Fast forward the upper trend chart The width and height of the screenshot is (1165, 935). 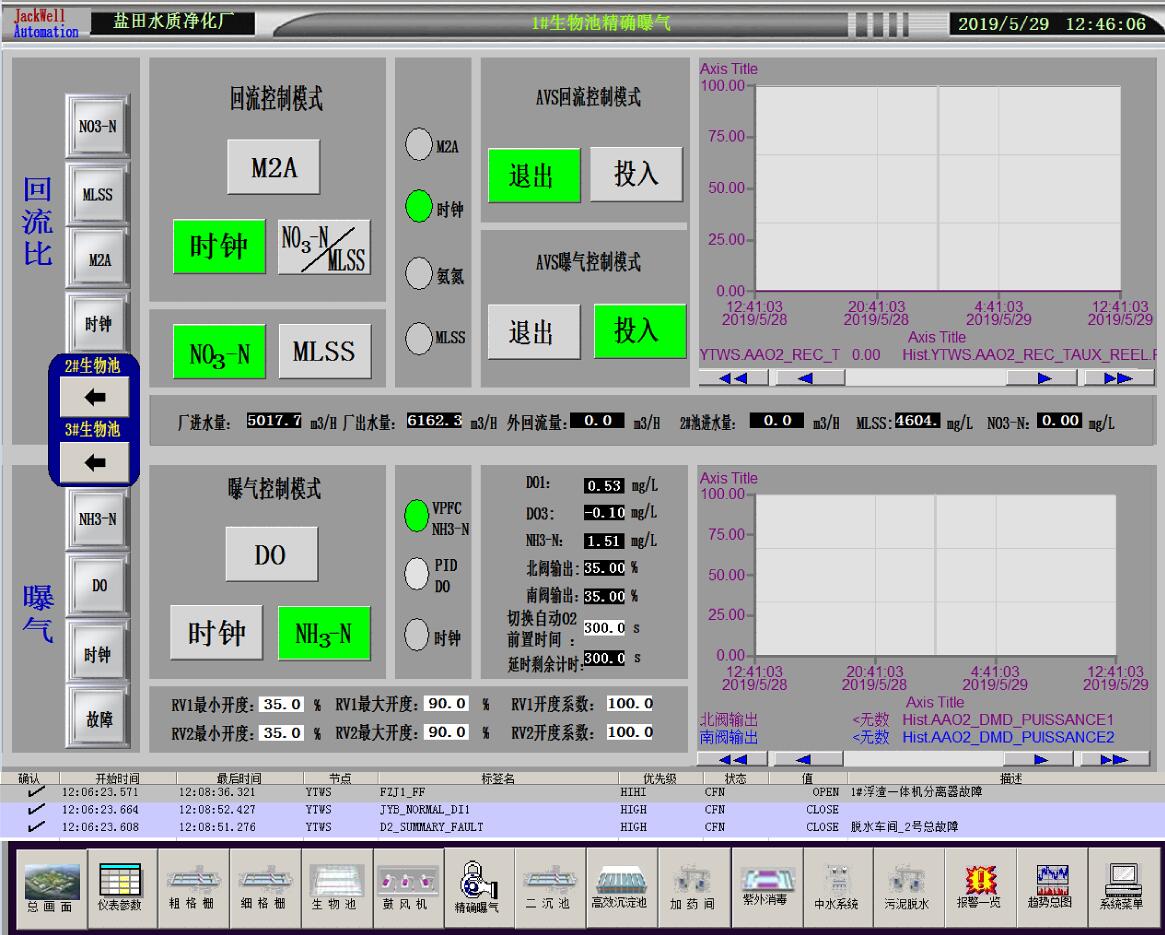(1119, 378)
